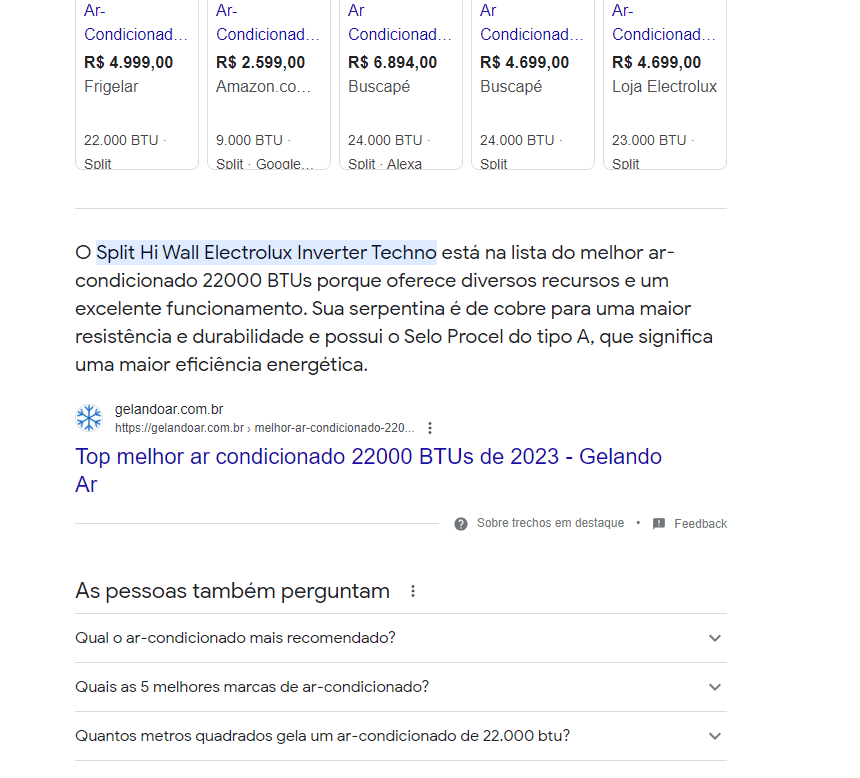The height and width of the screenshot is (778, 860).
Task: Open the Amazon R$ 2.599,00 product card
Action: pos(269,84)
